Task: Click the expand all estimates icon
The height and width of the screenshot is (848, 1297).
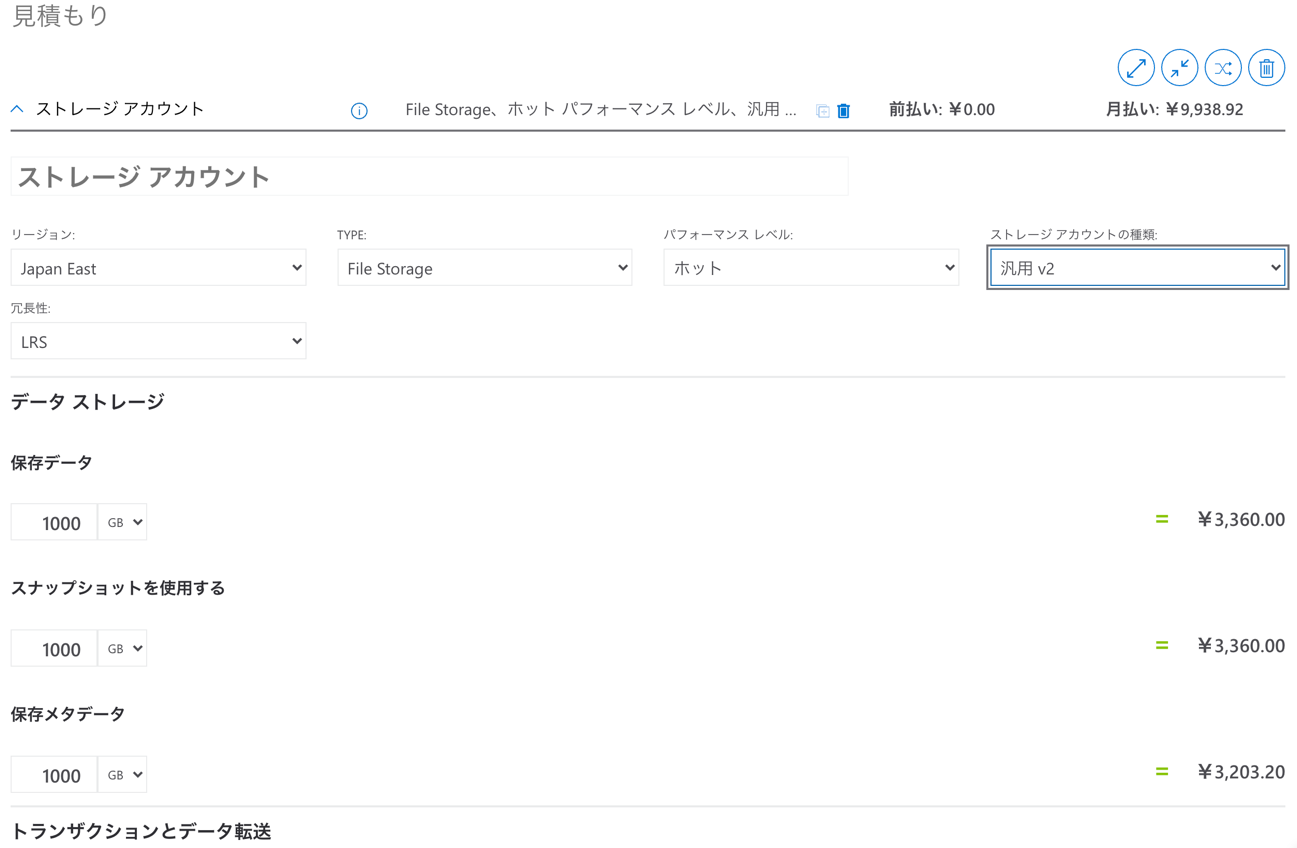Action: [x=1136, y=68]
